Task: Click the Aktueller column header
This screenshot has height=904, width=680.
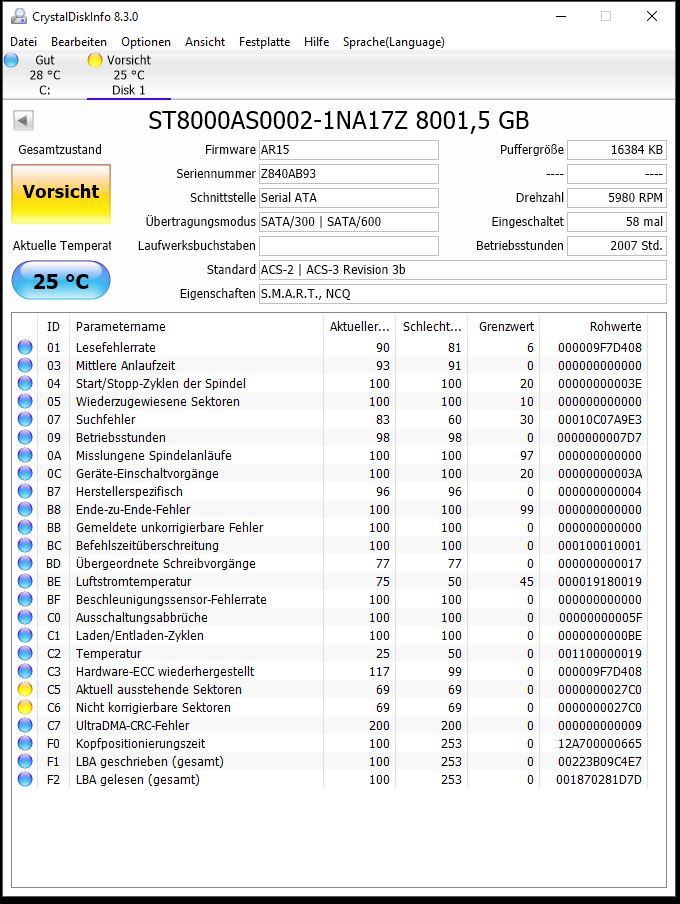Action: pos(359,326)
